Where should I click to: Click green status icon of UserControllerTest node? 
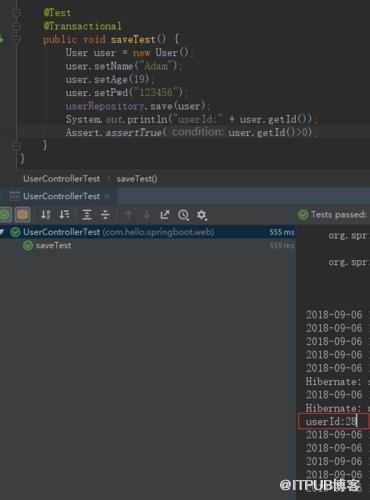[x=15, y=232]
